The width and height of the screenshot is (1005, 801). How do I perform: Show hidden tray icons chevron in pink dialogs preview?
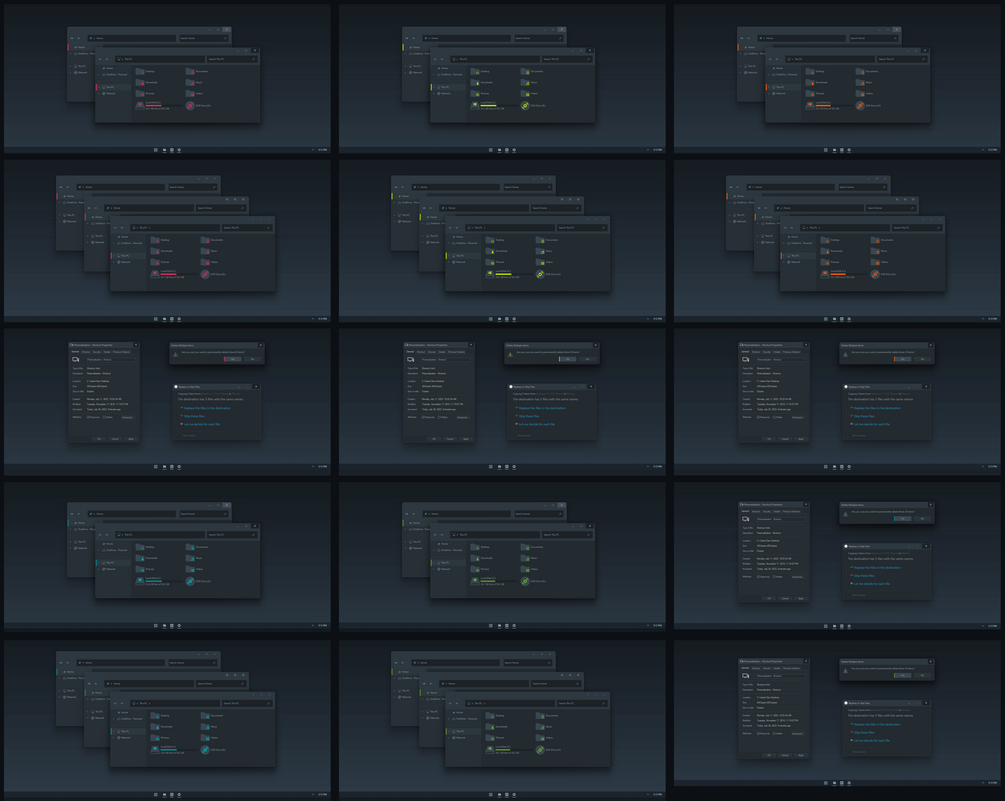pos(313,467)
